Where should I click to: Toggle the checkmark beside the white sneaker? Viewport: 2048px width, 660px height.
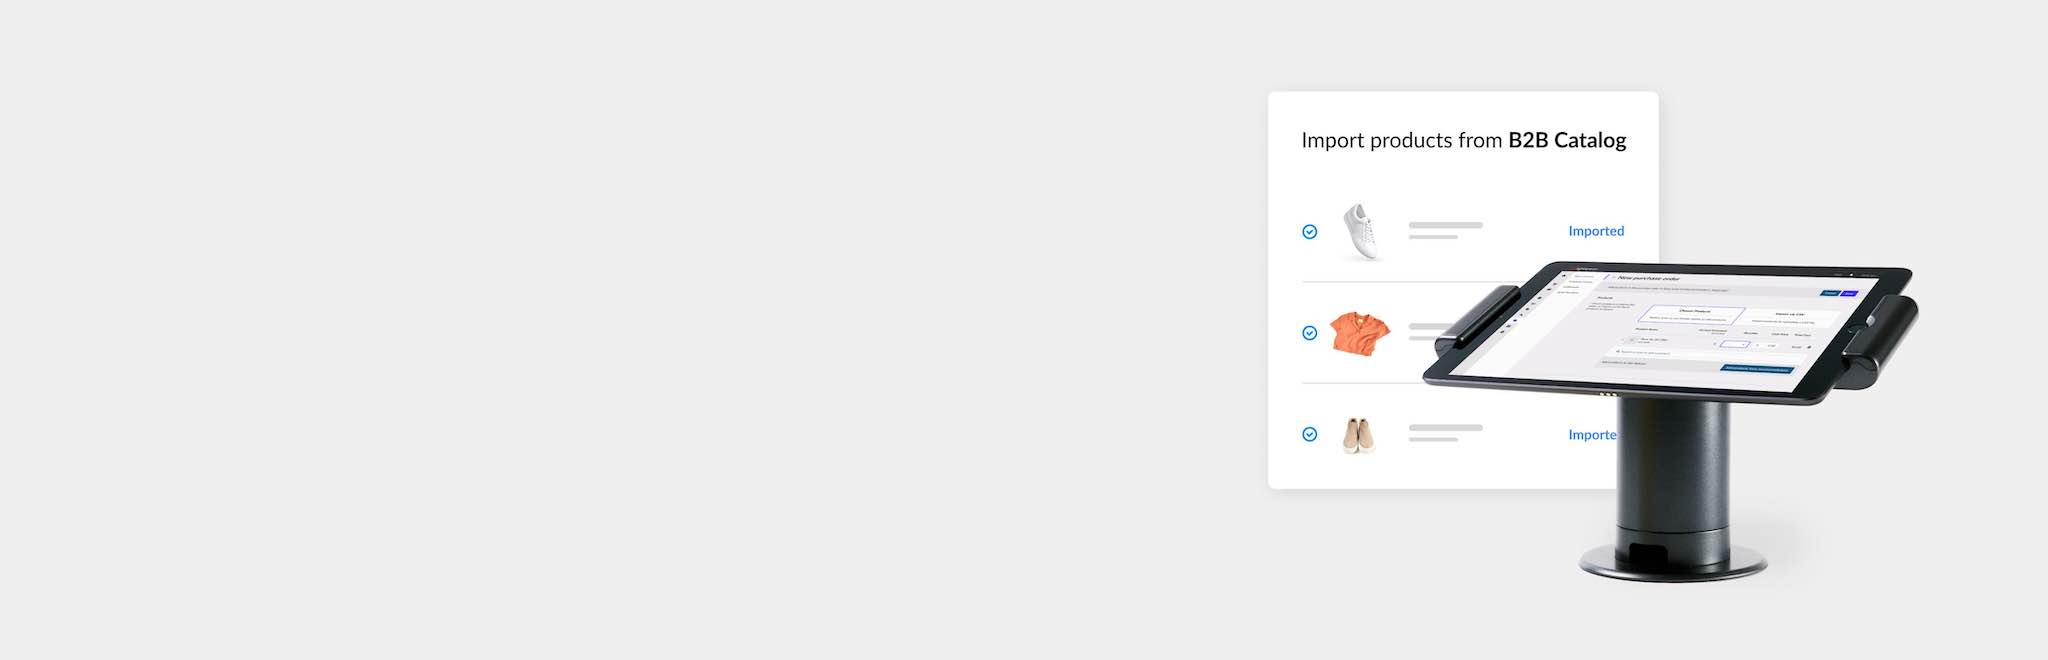click(x=1309, y=232)
